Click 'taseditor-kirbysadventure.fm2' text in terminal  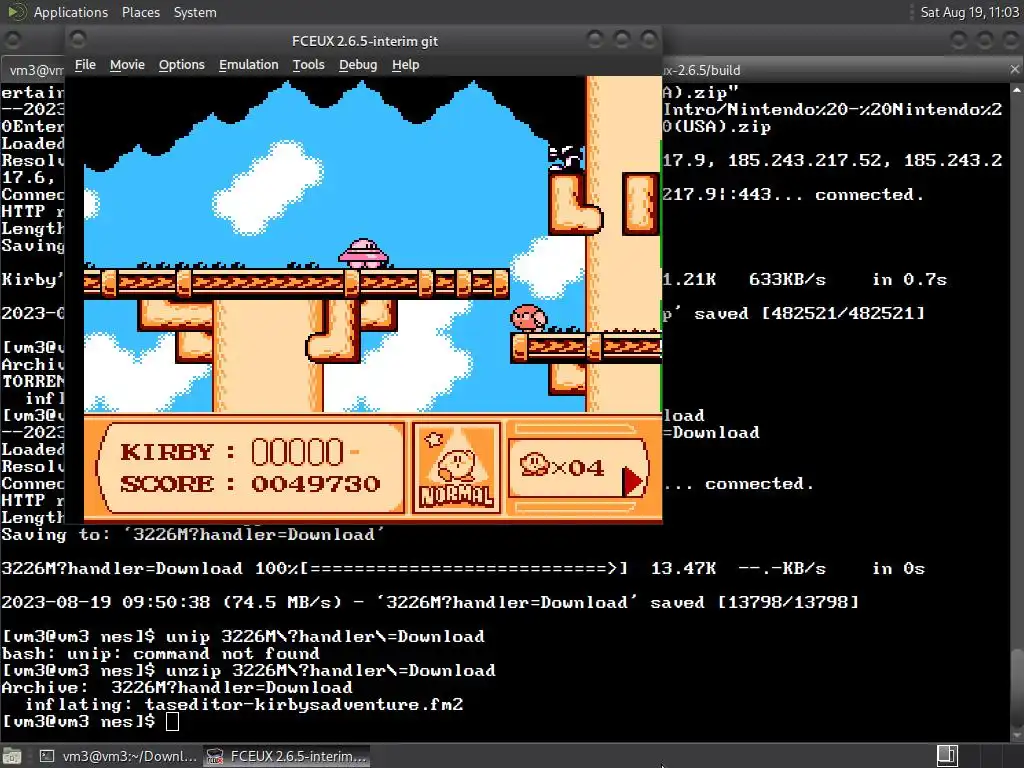coord(304,705)
